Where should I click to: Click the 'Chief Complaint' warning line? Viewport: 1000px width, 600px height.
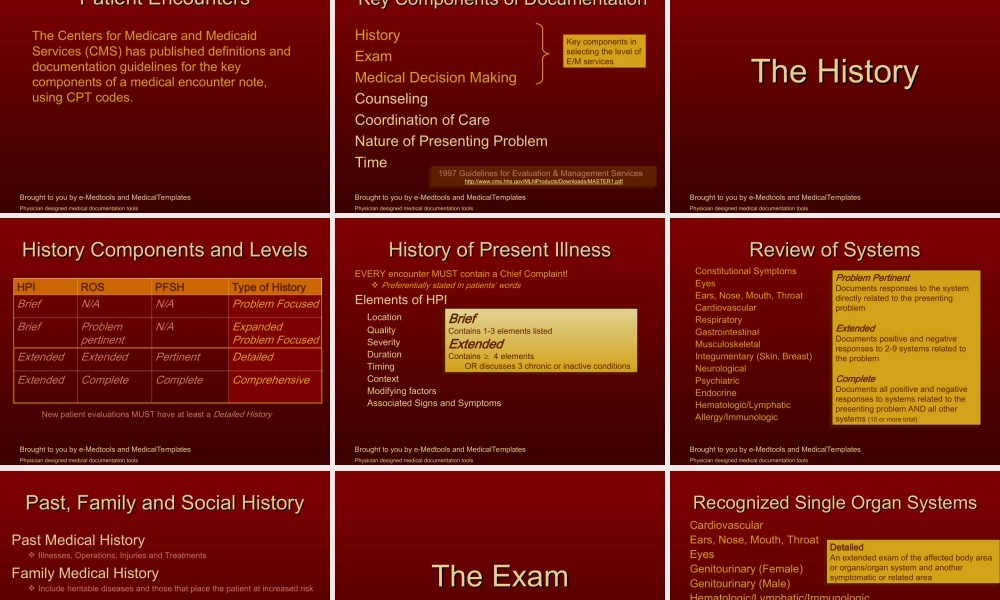(x=480, y=271)
